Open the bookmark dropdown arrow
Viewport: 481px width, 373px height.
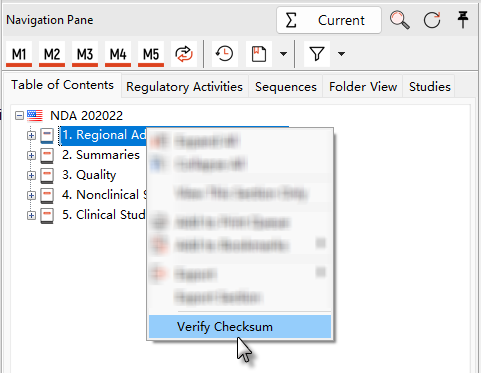pos(283,54)
